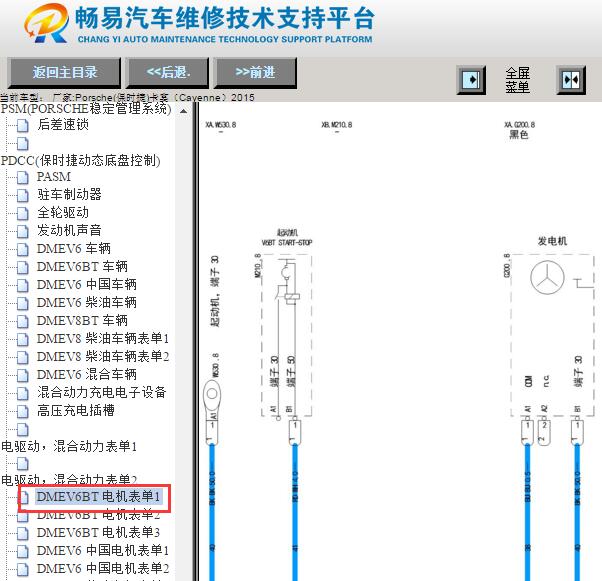Click document icon beside DMEV6 柴油车辆
602x581 pixels.
[x=23, y=304]
